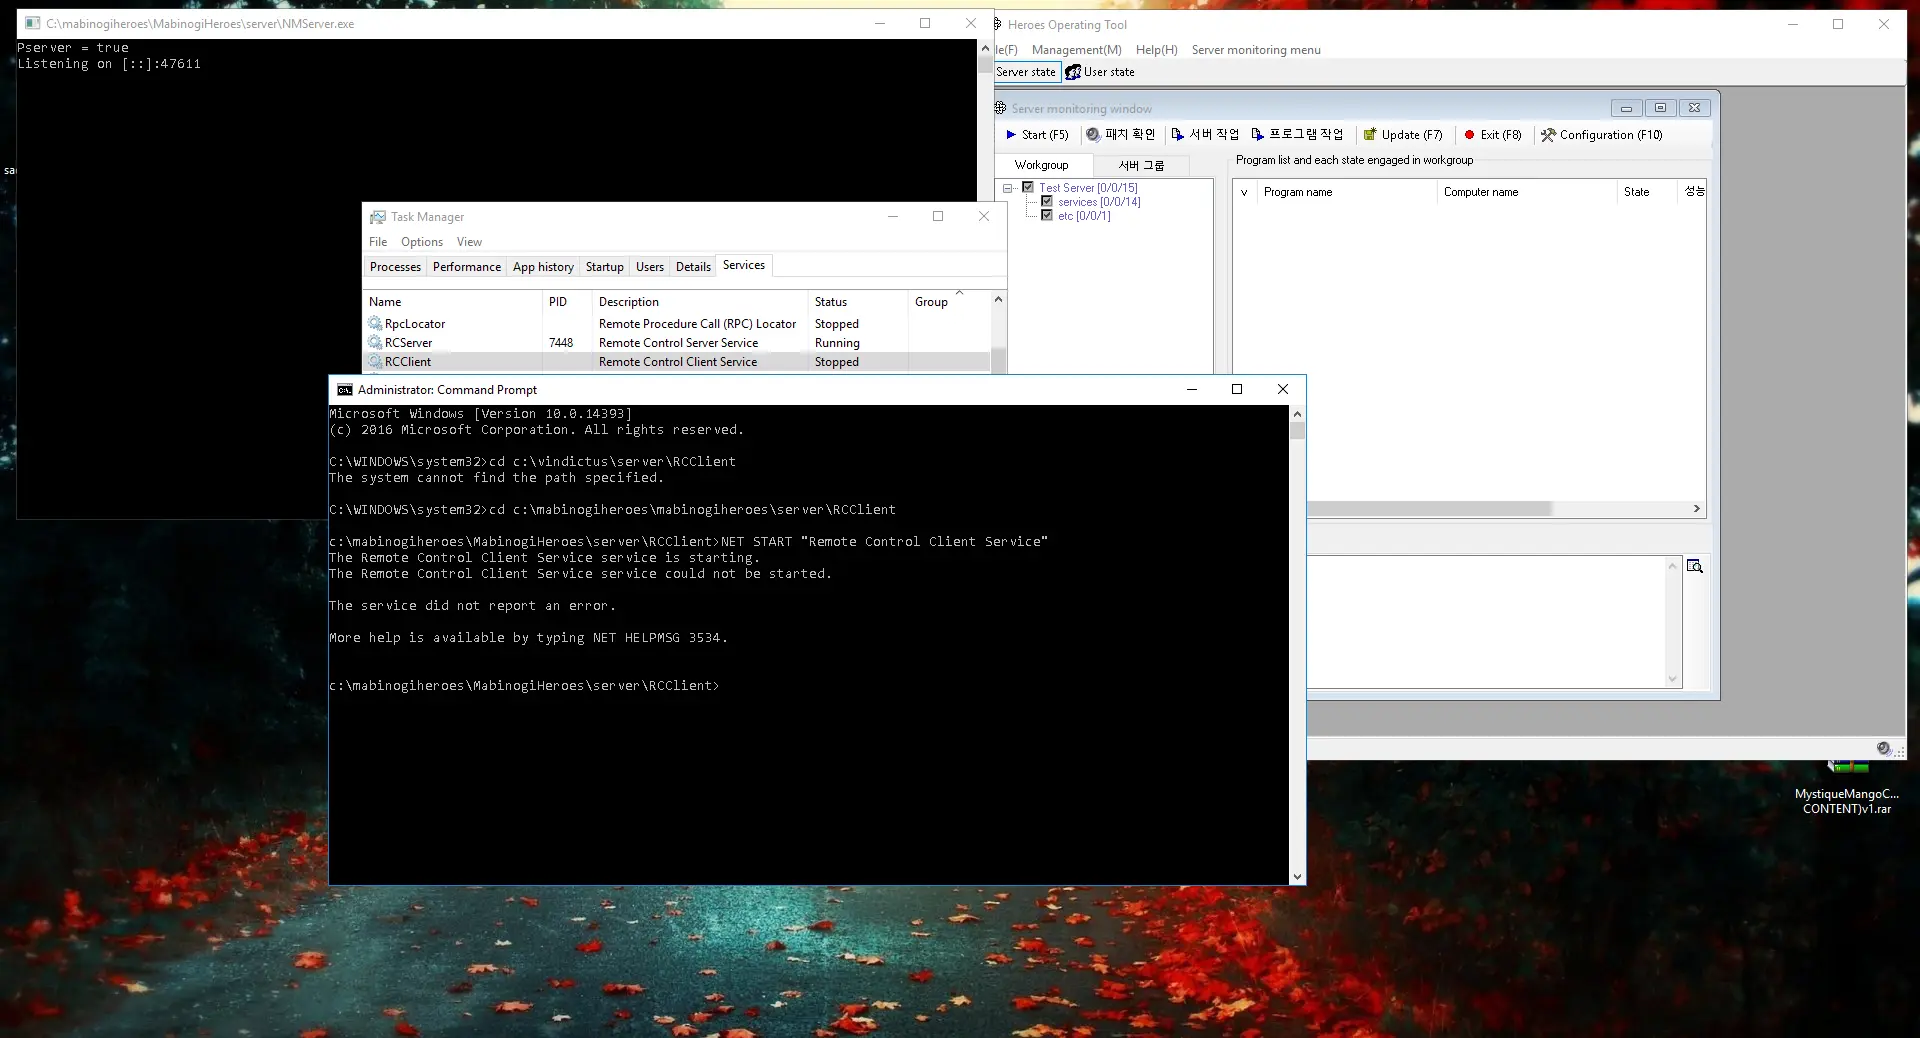Open the Help(H) menu

tap(1157, 50)
